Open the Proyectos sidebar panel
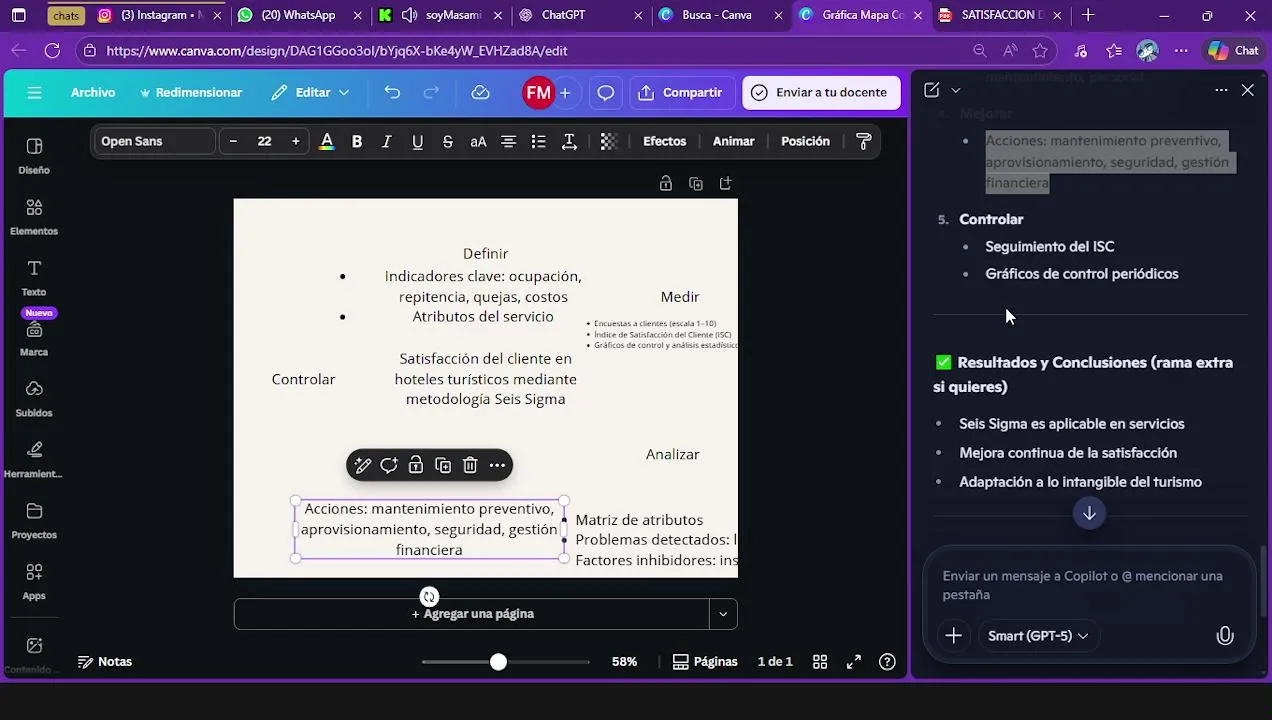This screenshot has height=720, width=1272. 34,521
